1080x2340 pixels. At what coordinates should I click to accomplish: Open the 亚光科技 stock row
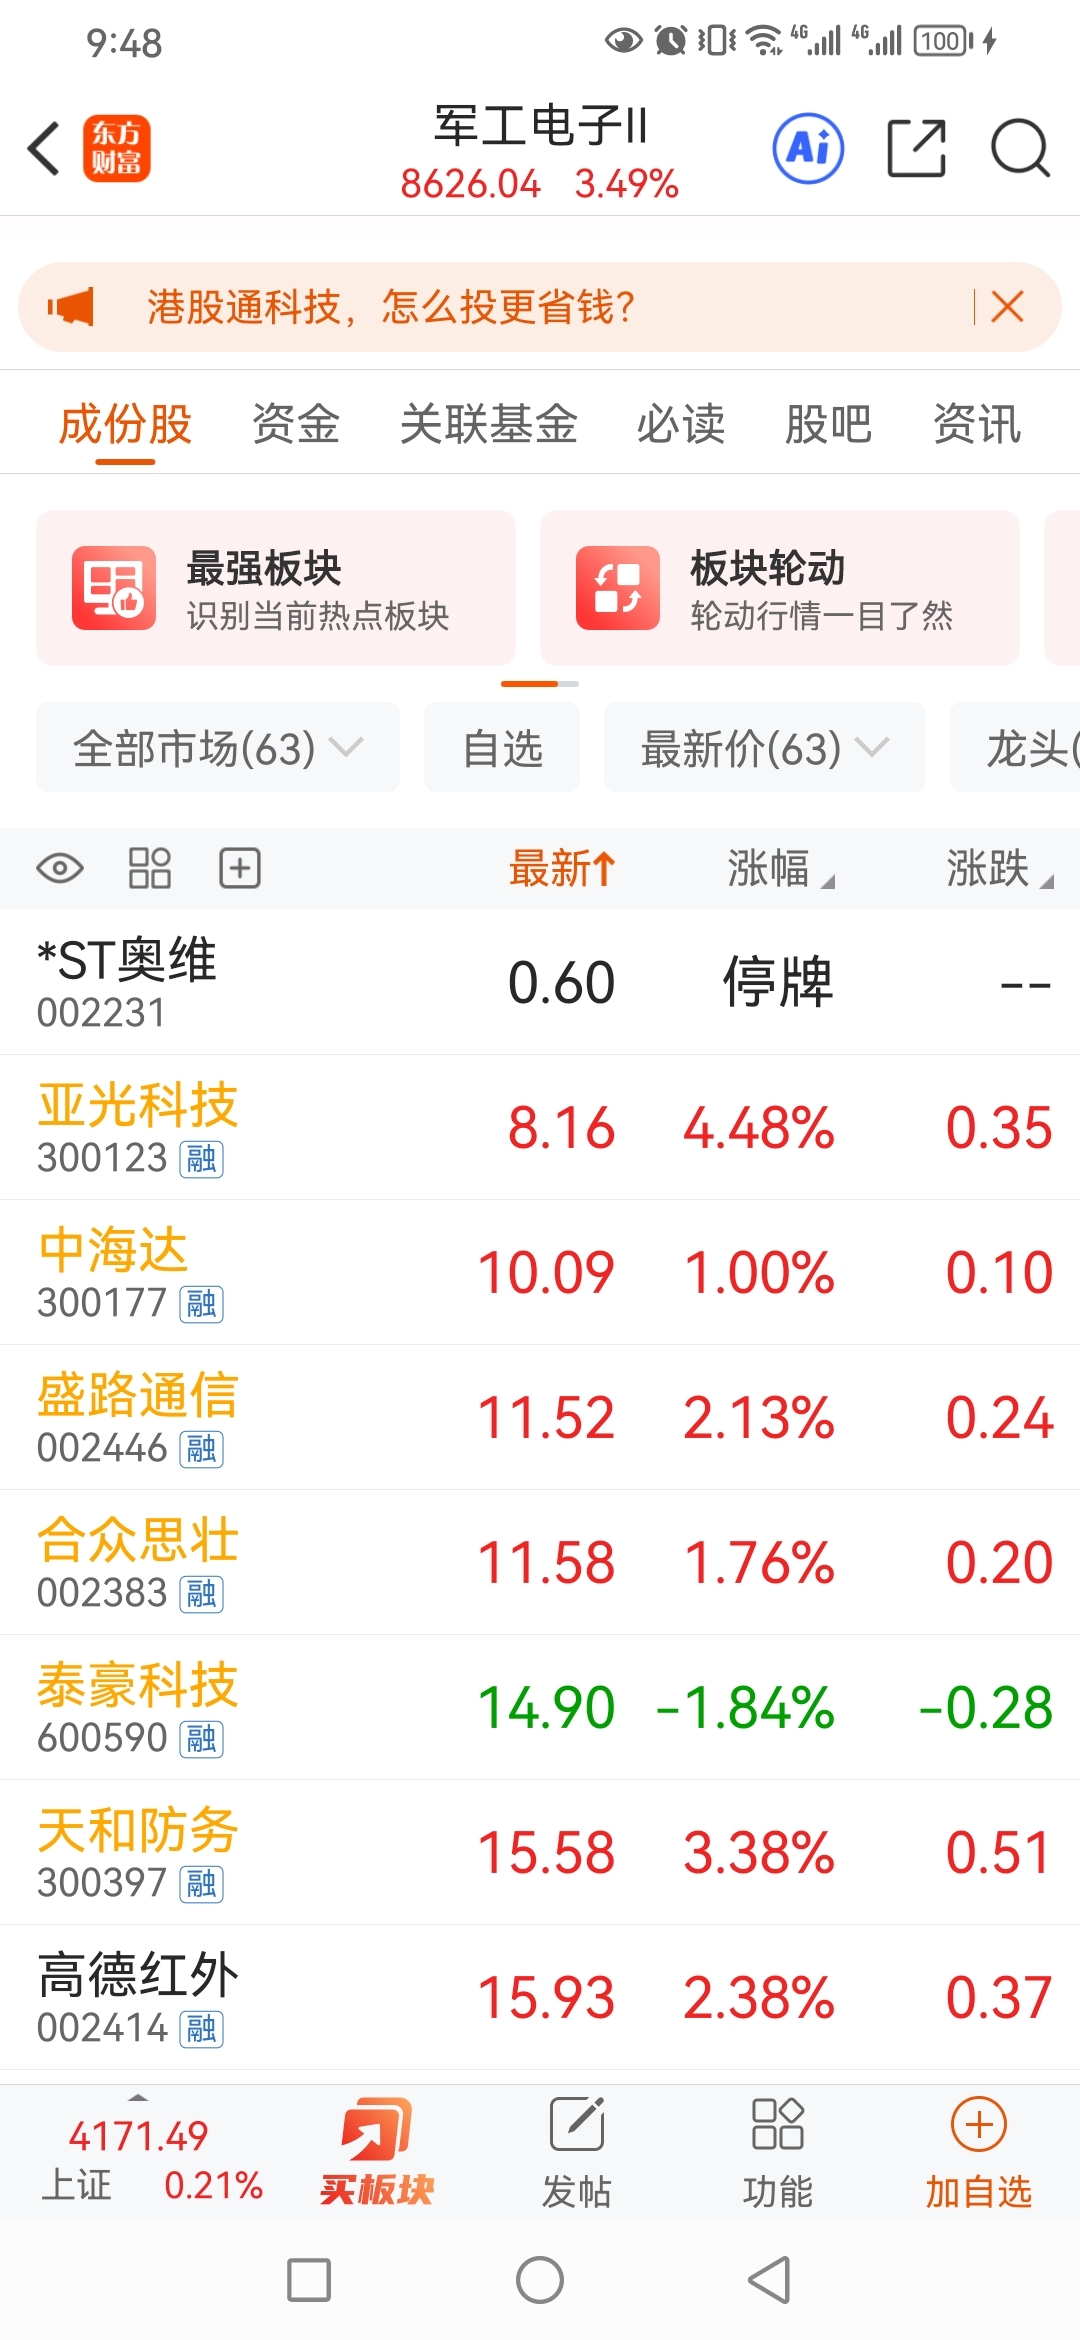tap(540, 1127)
